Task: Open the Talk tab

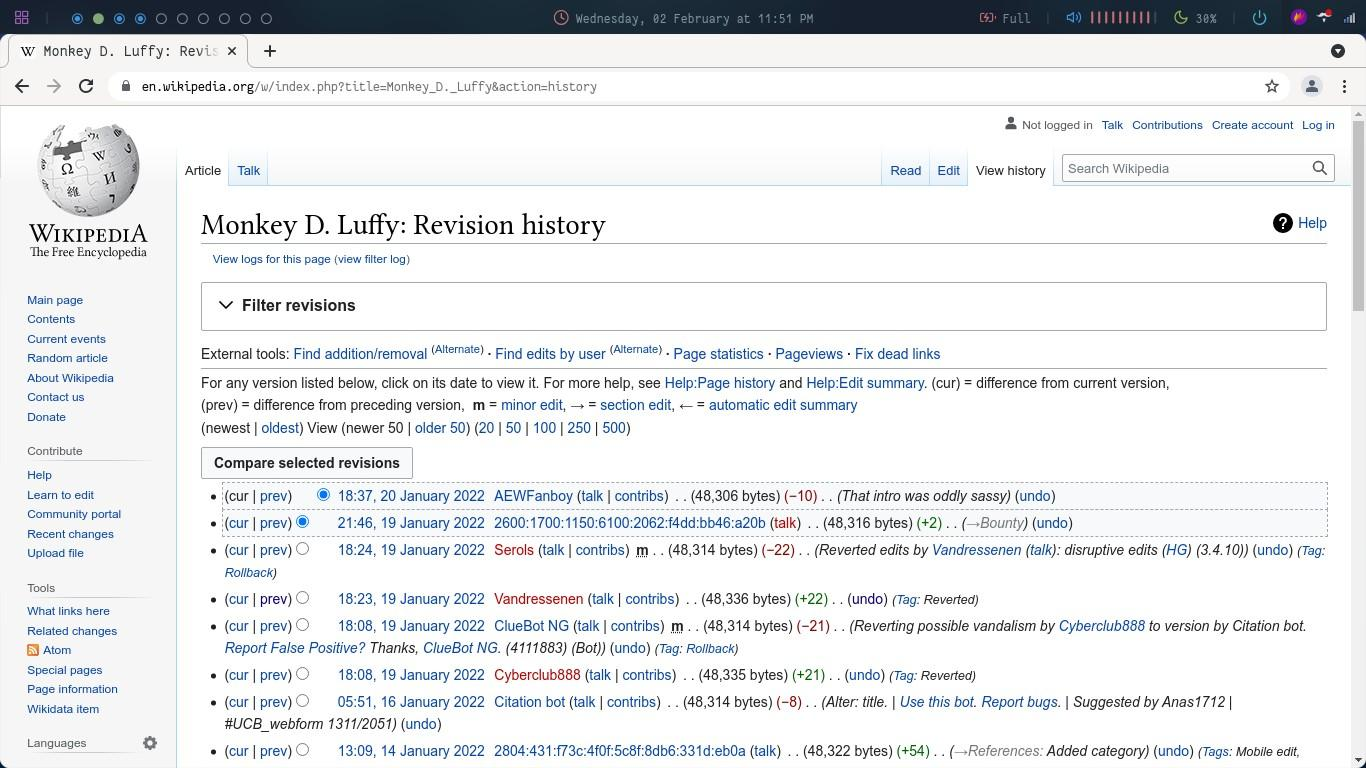Action: (248, 170)
